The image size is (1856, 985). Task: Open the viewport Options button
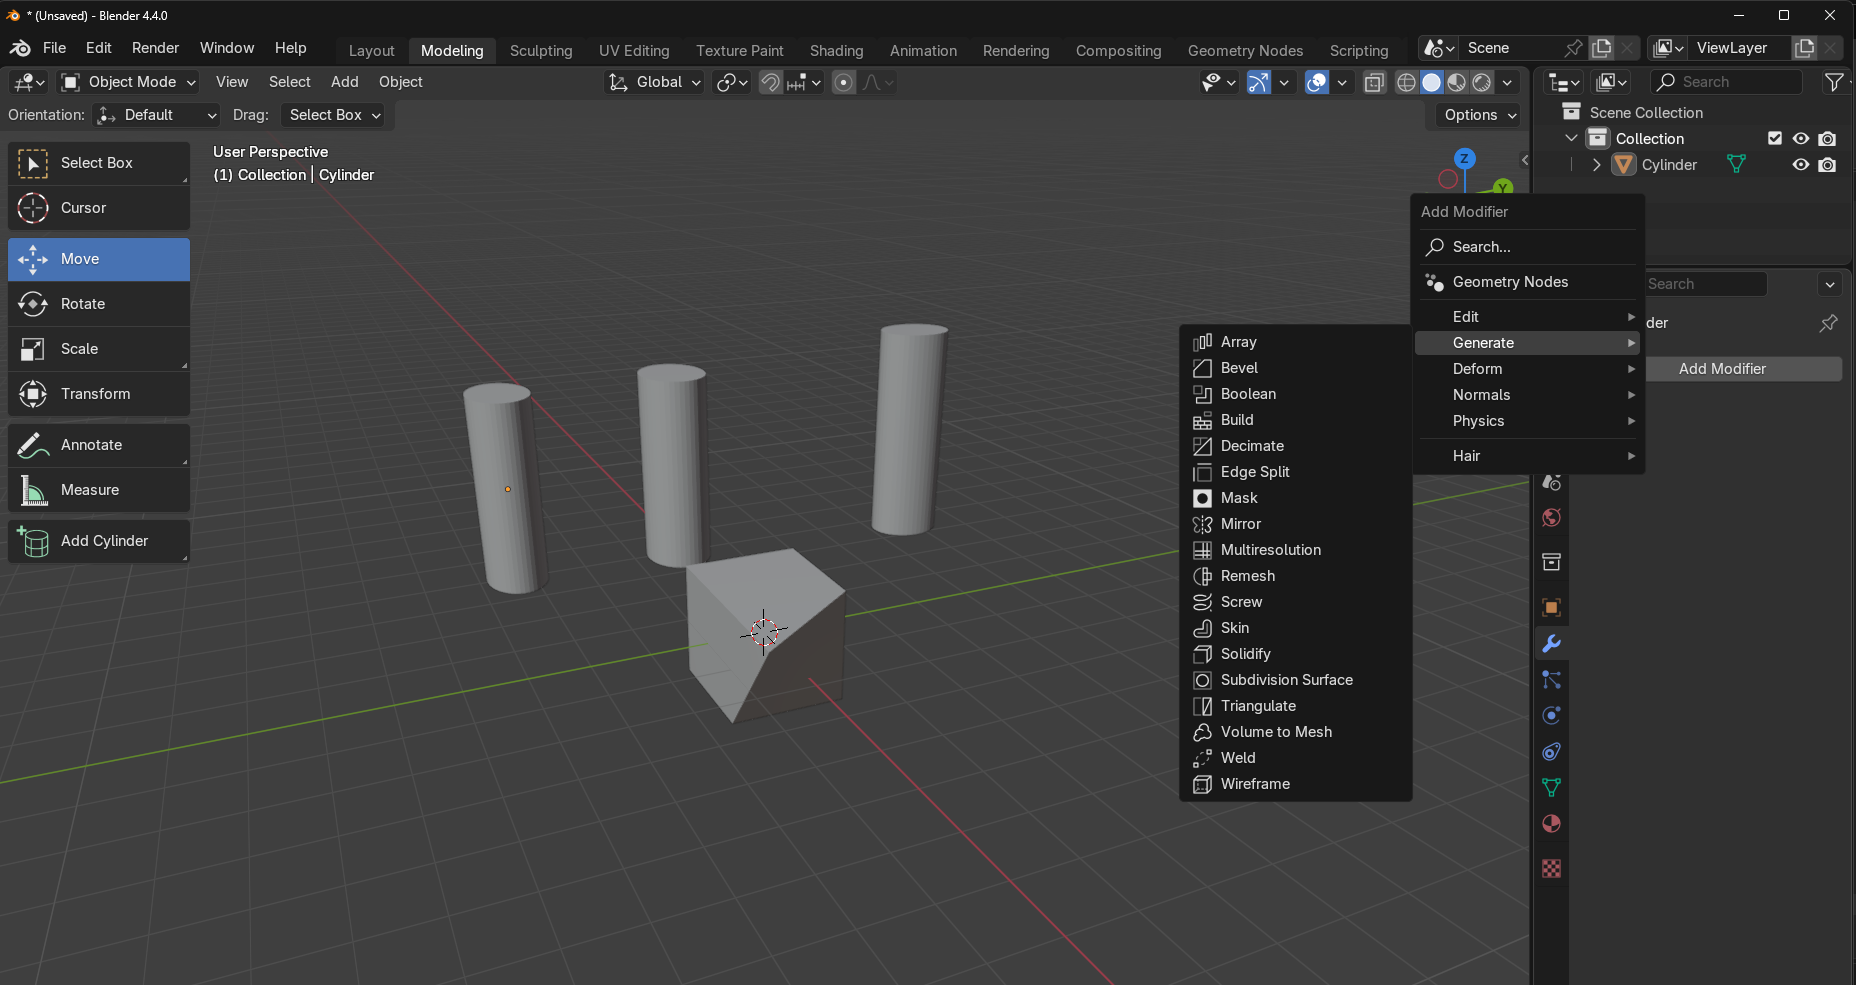pyautogui.click(x=1479, y=115)
